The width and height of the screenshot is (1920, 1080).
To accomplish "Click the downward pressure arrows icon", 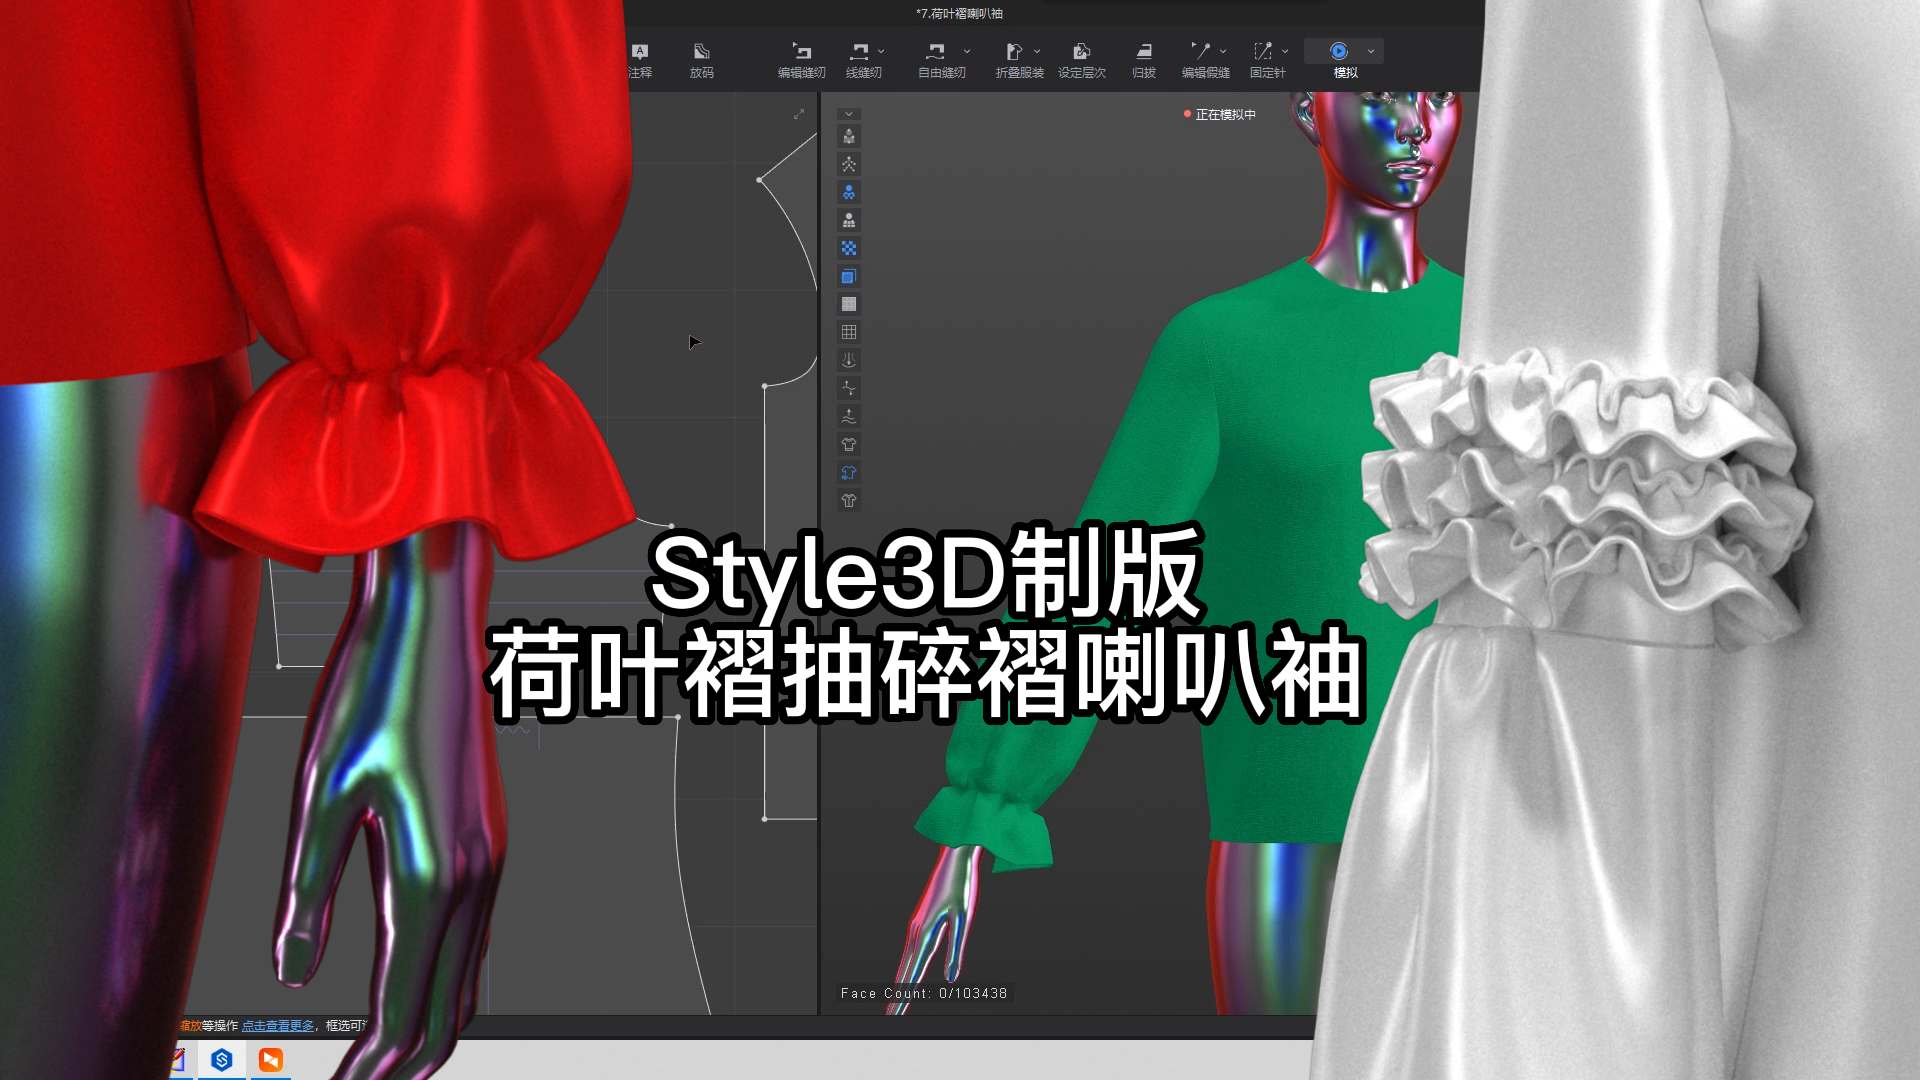I will pyautogui.click(x=849, y=361).
